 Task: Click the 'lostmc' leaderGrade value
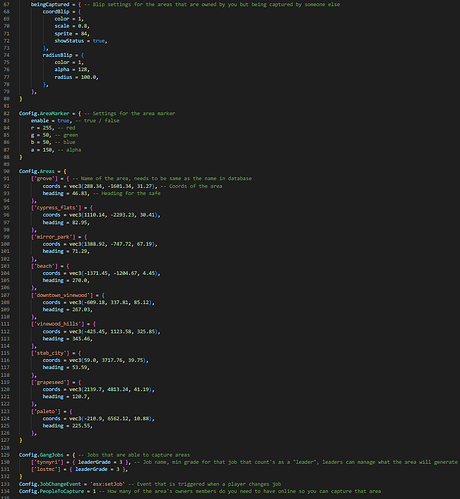118,469
